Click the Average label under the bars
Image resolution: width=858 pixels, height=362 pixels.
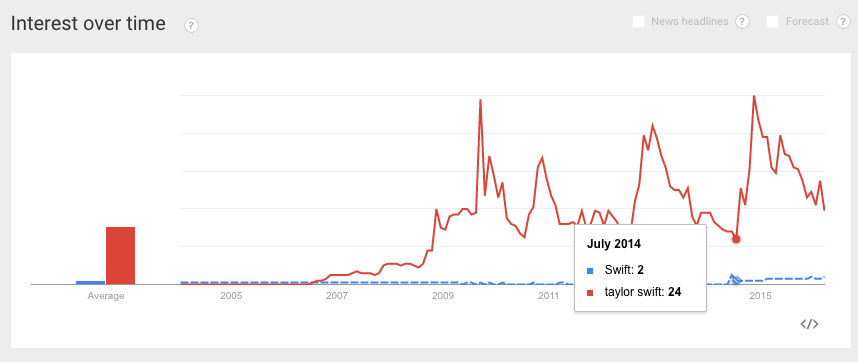(x=106, y=296)
